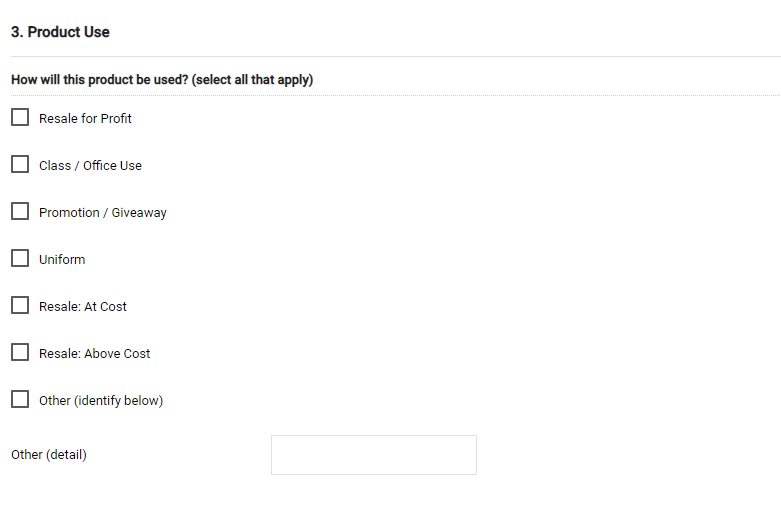Click the 'Promotion / Giveaway' label text
This screenshot has height=513, width=781.
pyautogui.click(x=102, y=213)
